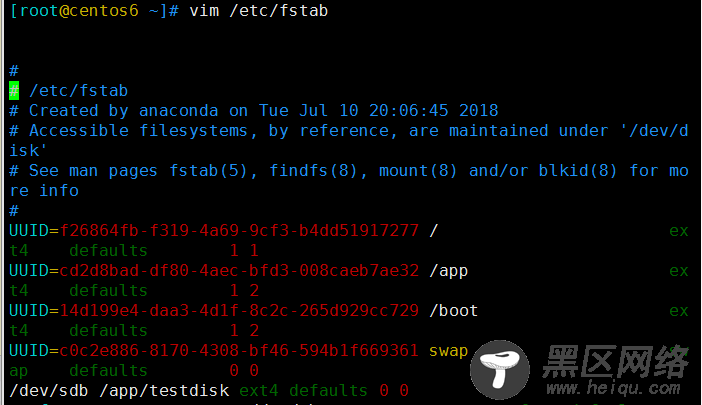
Task: Click the 'Accessible filesystems' comment line
Action: 349,141
